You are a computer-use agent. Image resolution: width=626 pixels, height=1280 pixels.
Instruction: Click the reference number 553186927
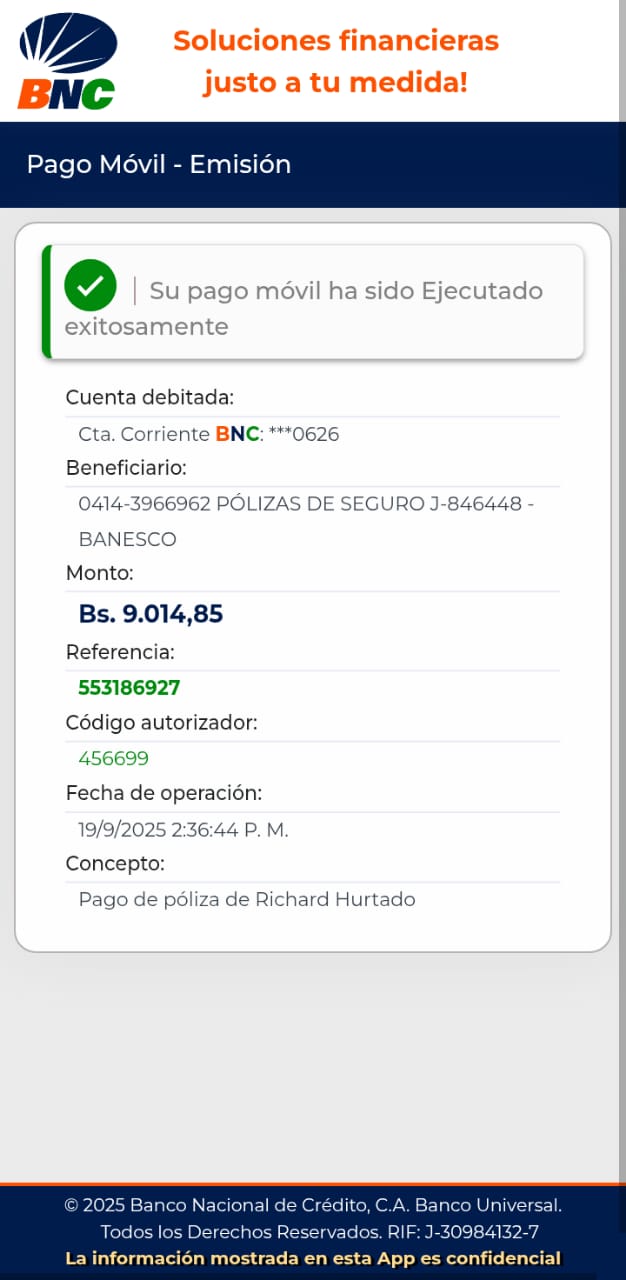(129, 687)
